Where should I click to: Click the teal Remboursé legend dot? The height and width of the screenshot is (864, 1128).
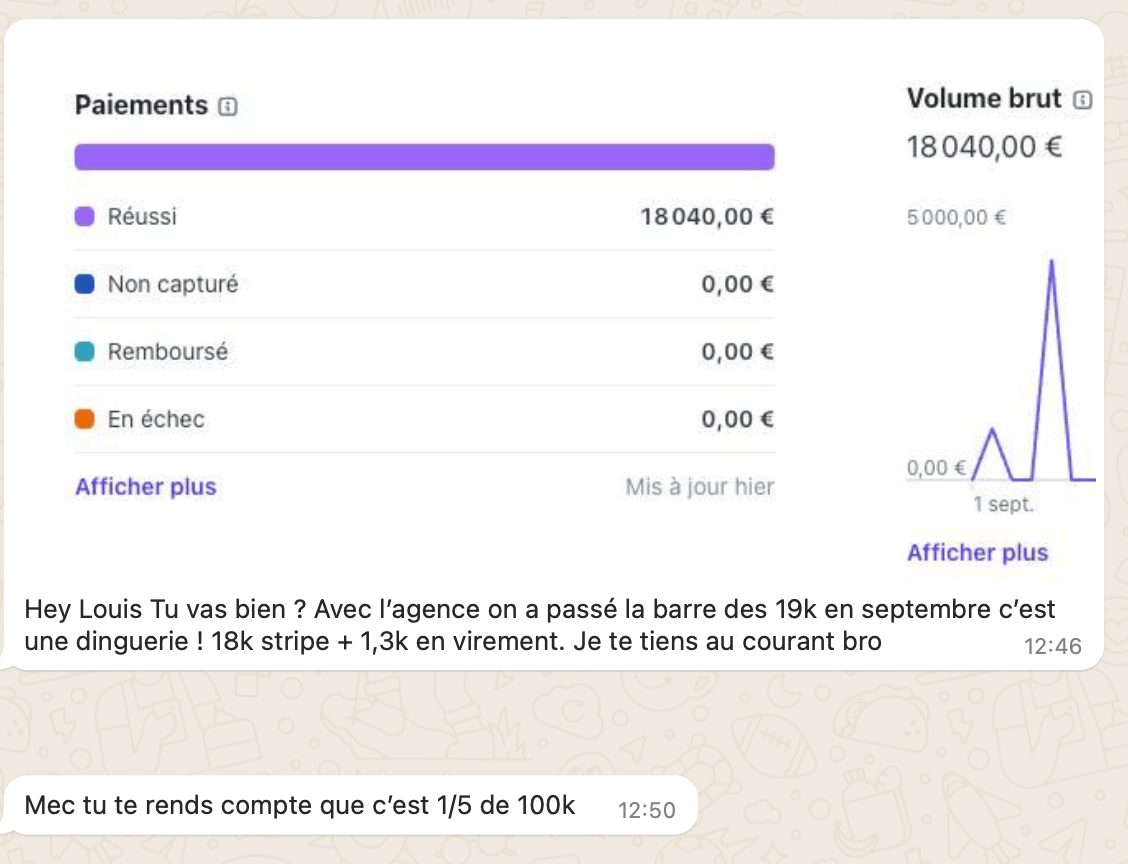[85, 352]
